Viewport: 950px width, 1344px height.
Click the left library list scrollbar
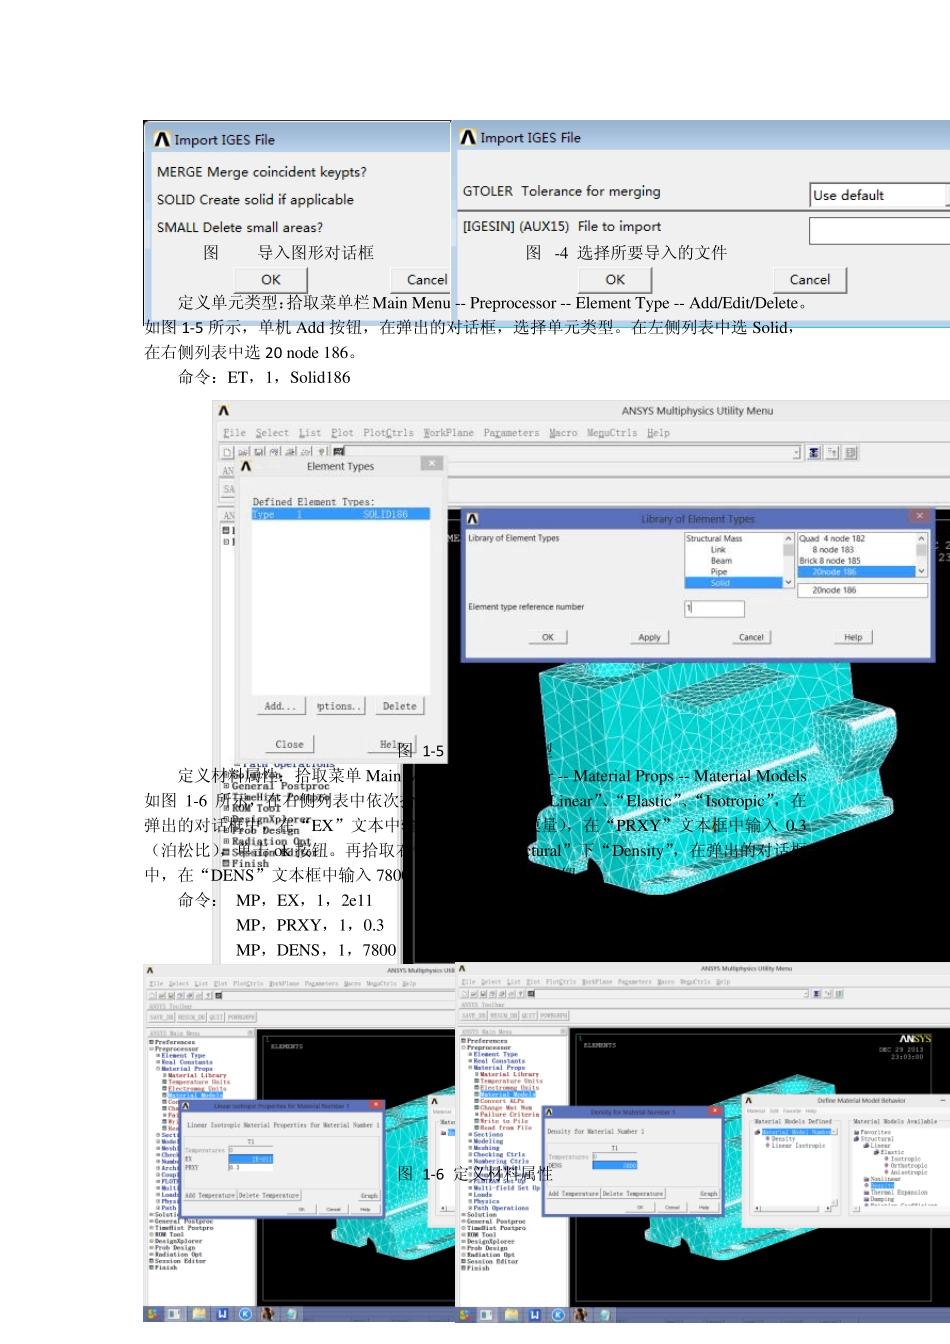tap(788, 560)
